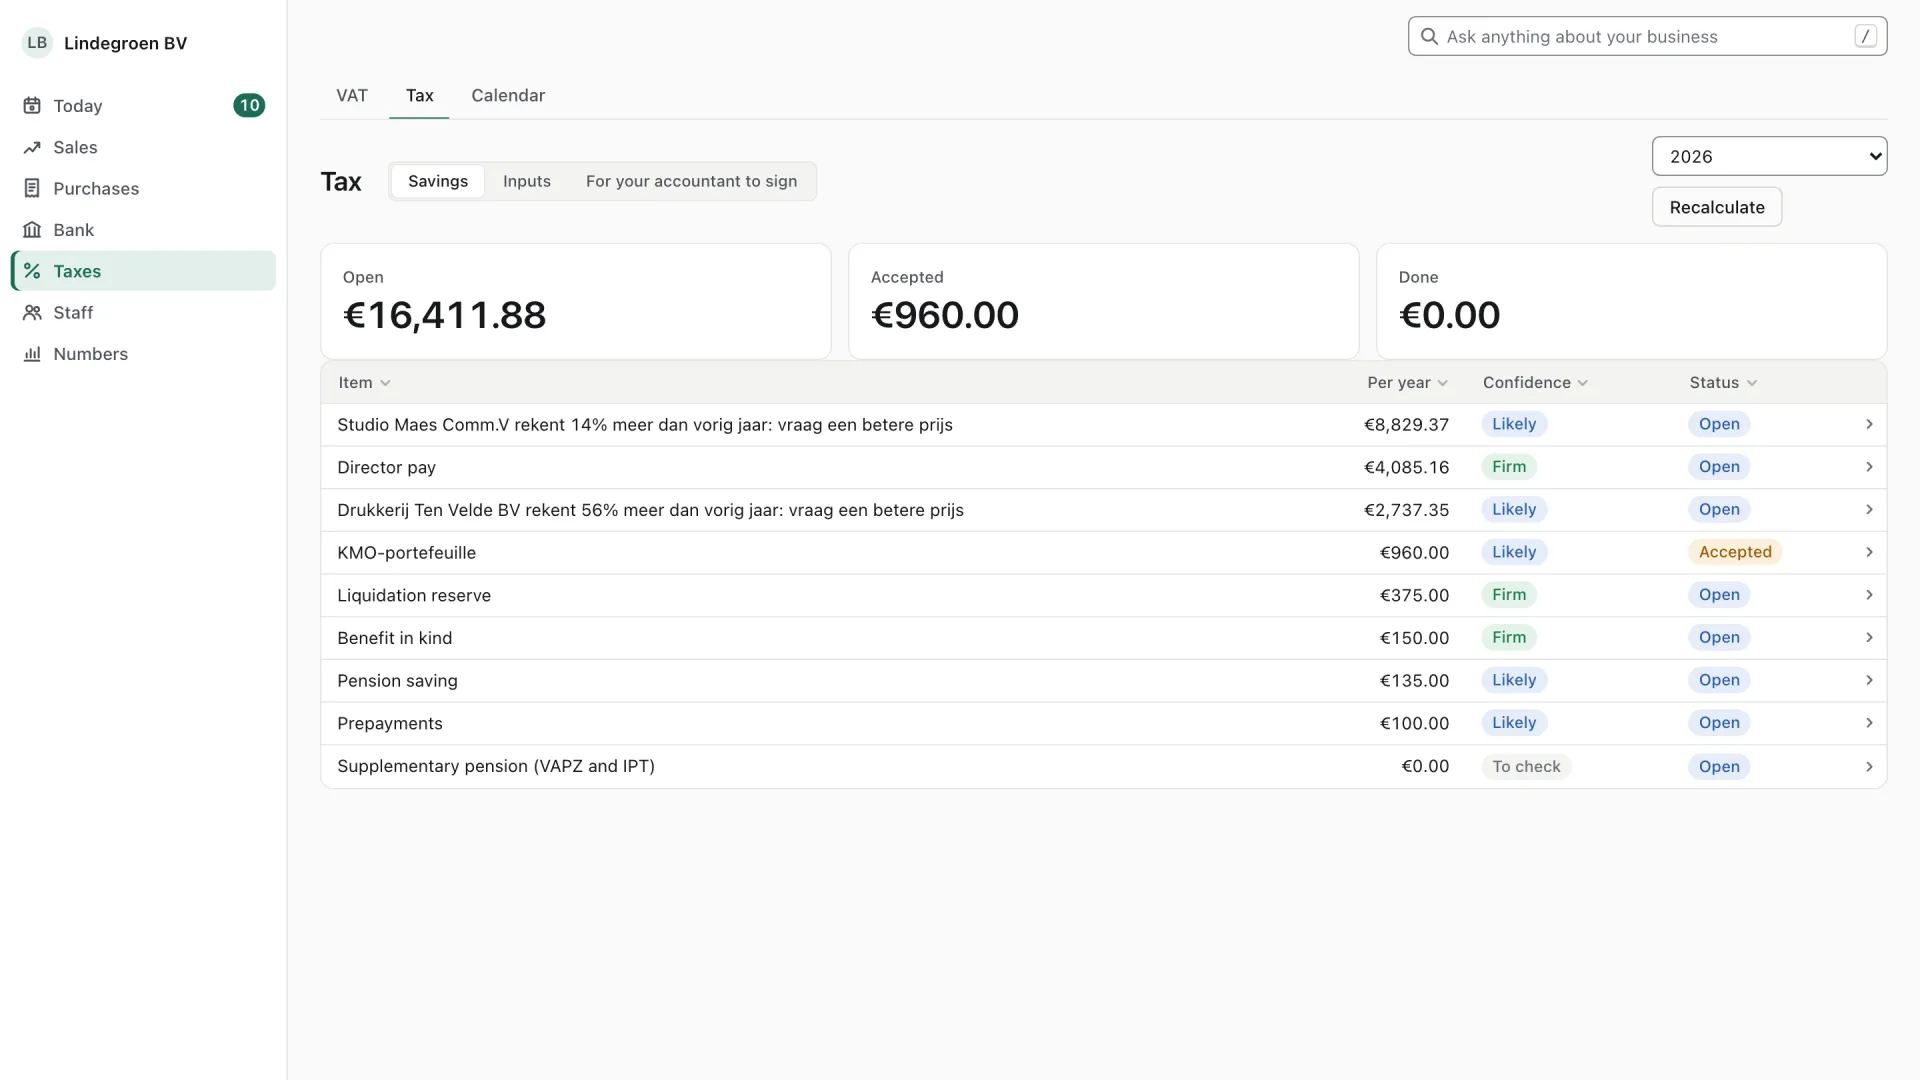Click the Recalculate button
Screen dimensions: 1920x1080
1717,207
